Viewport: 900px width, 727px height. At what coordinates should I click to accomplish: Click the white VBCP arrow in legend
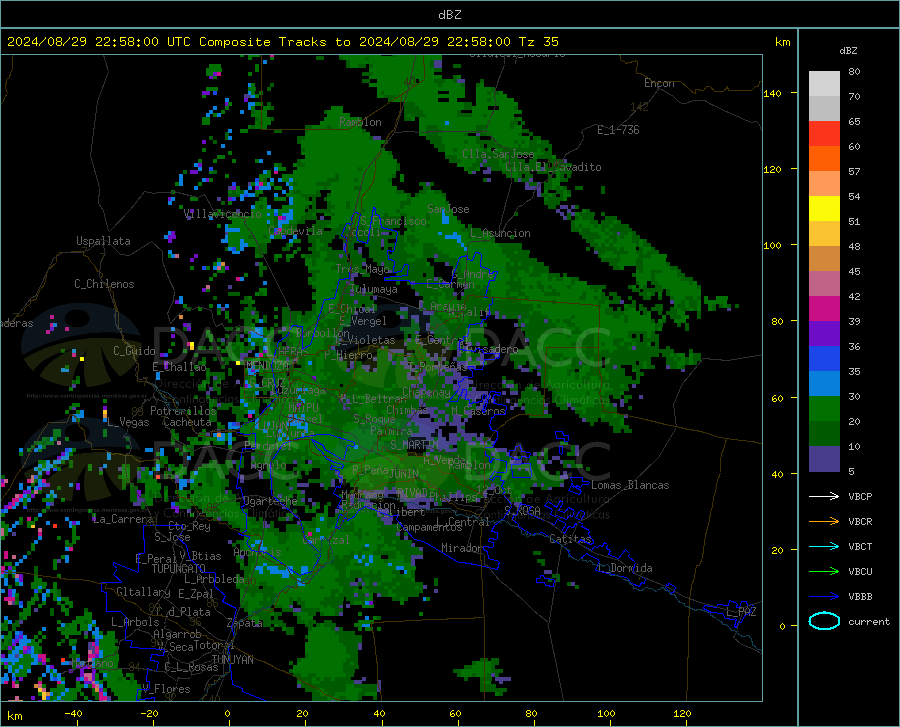[824, 496]
